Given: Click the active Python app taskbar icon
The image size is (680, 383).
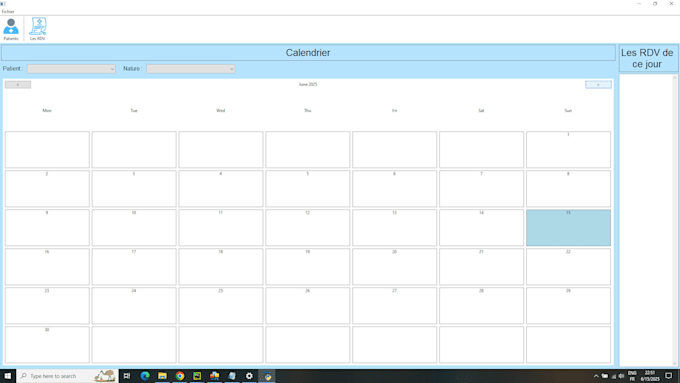Looking at the screenshot, I should tap(267, 376).
